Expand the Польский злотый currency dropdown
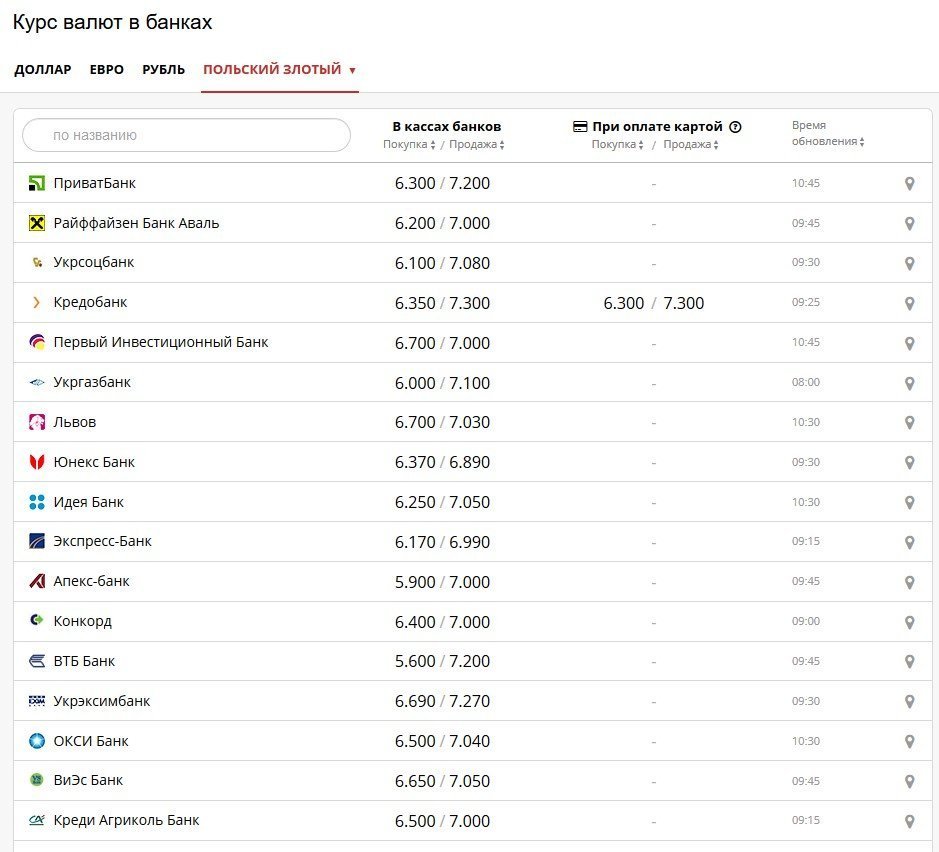This screenshot has width=939, height=852. [279, 70]
